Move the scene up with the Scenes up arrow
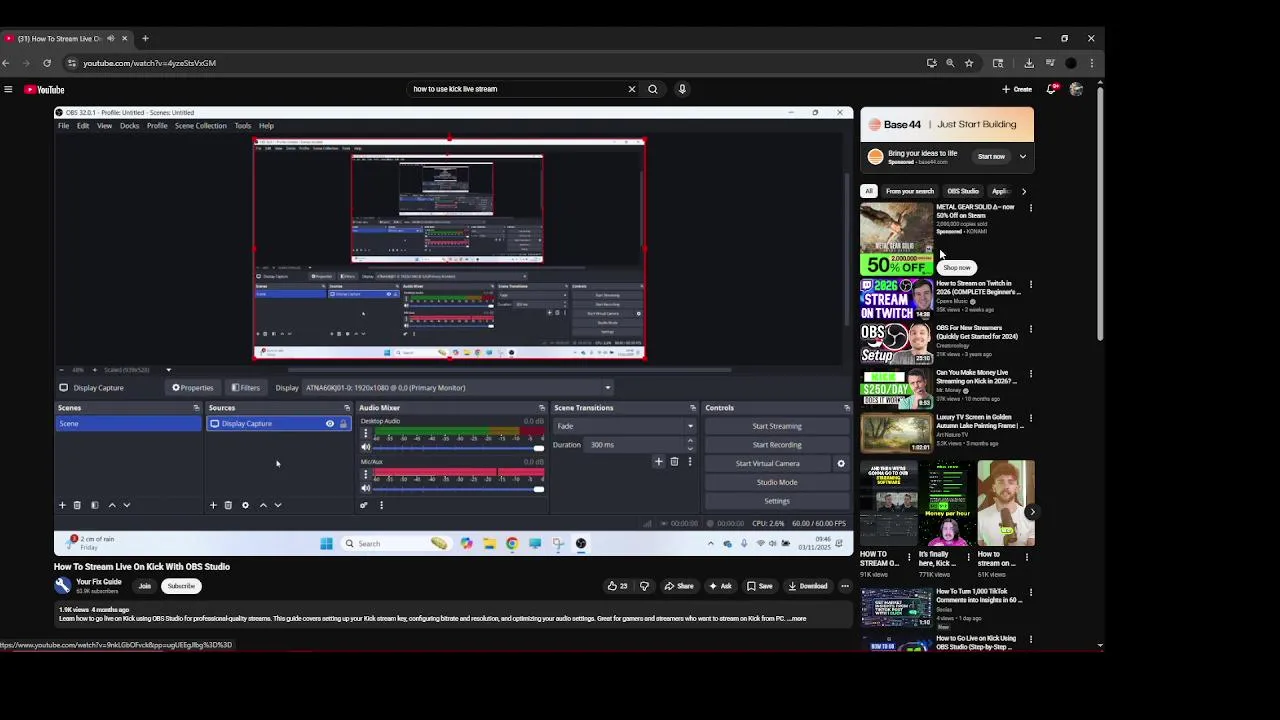Screen dimensions: 1280x720 (x=112, y=505)
